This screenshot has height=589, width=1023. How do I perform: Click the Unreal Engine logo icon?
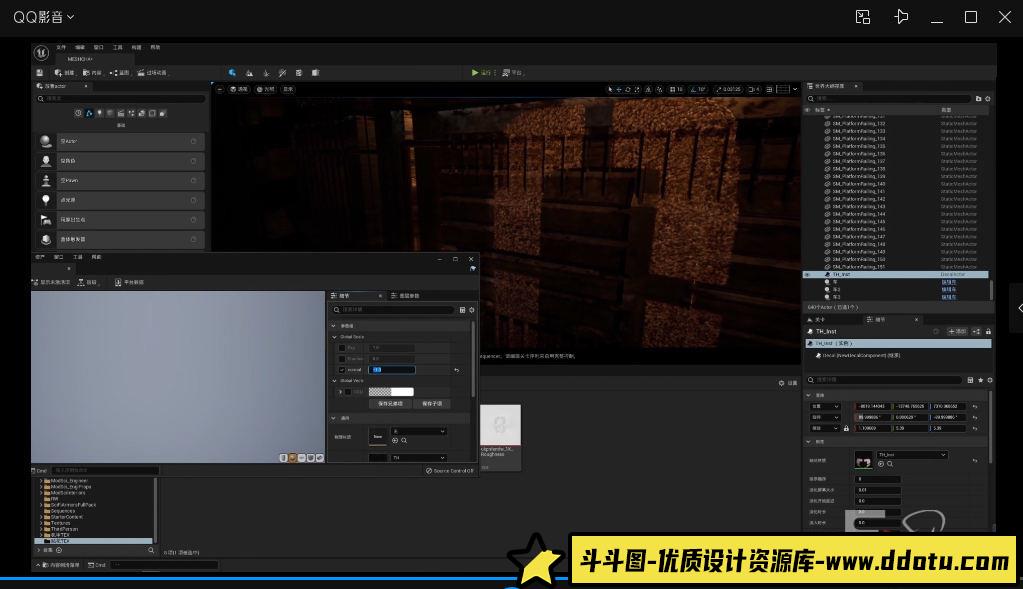(x=41, y=52)
